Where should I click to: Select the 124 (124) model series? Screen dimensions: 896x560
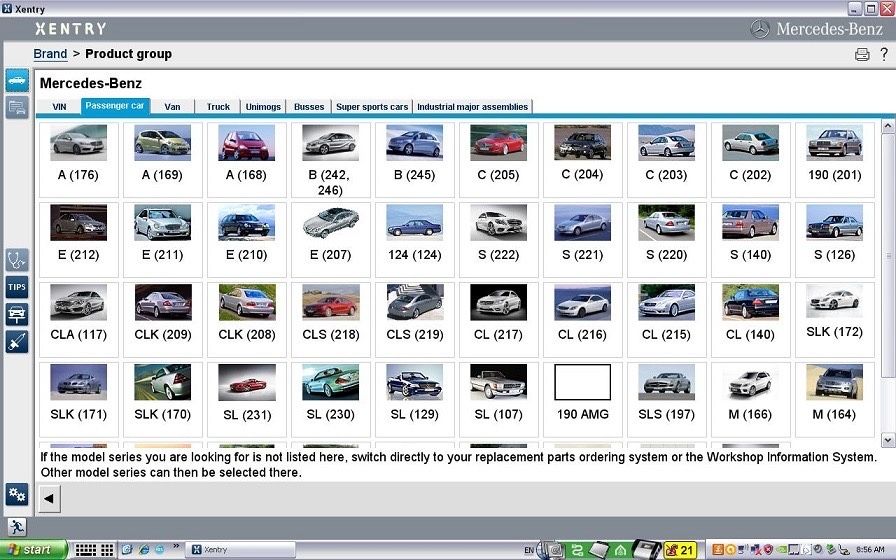[x=414, y=239]
